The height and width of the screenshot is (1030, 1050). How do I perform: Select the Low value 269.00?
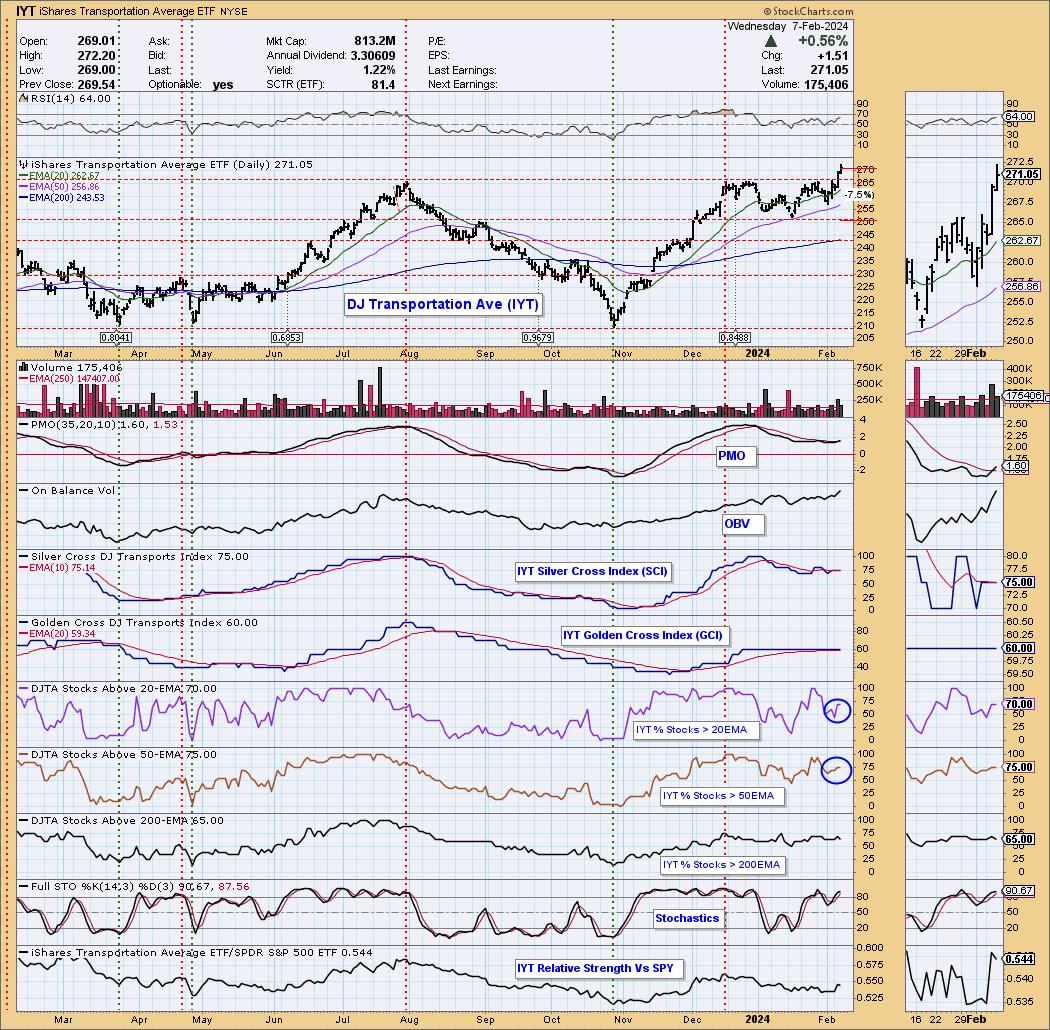96,70
